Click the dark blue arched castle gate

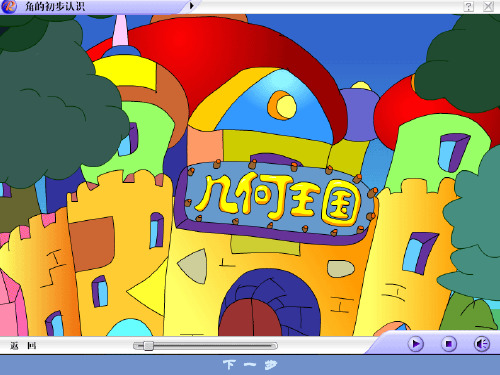tap(269, 302)
